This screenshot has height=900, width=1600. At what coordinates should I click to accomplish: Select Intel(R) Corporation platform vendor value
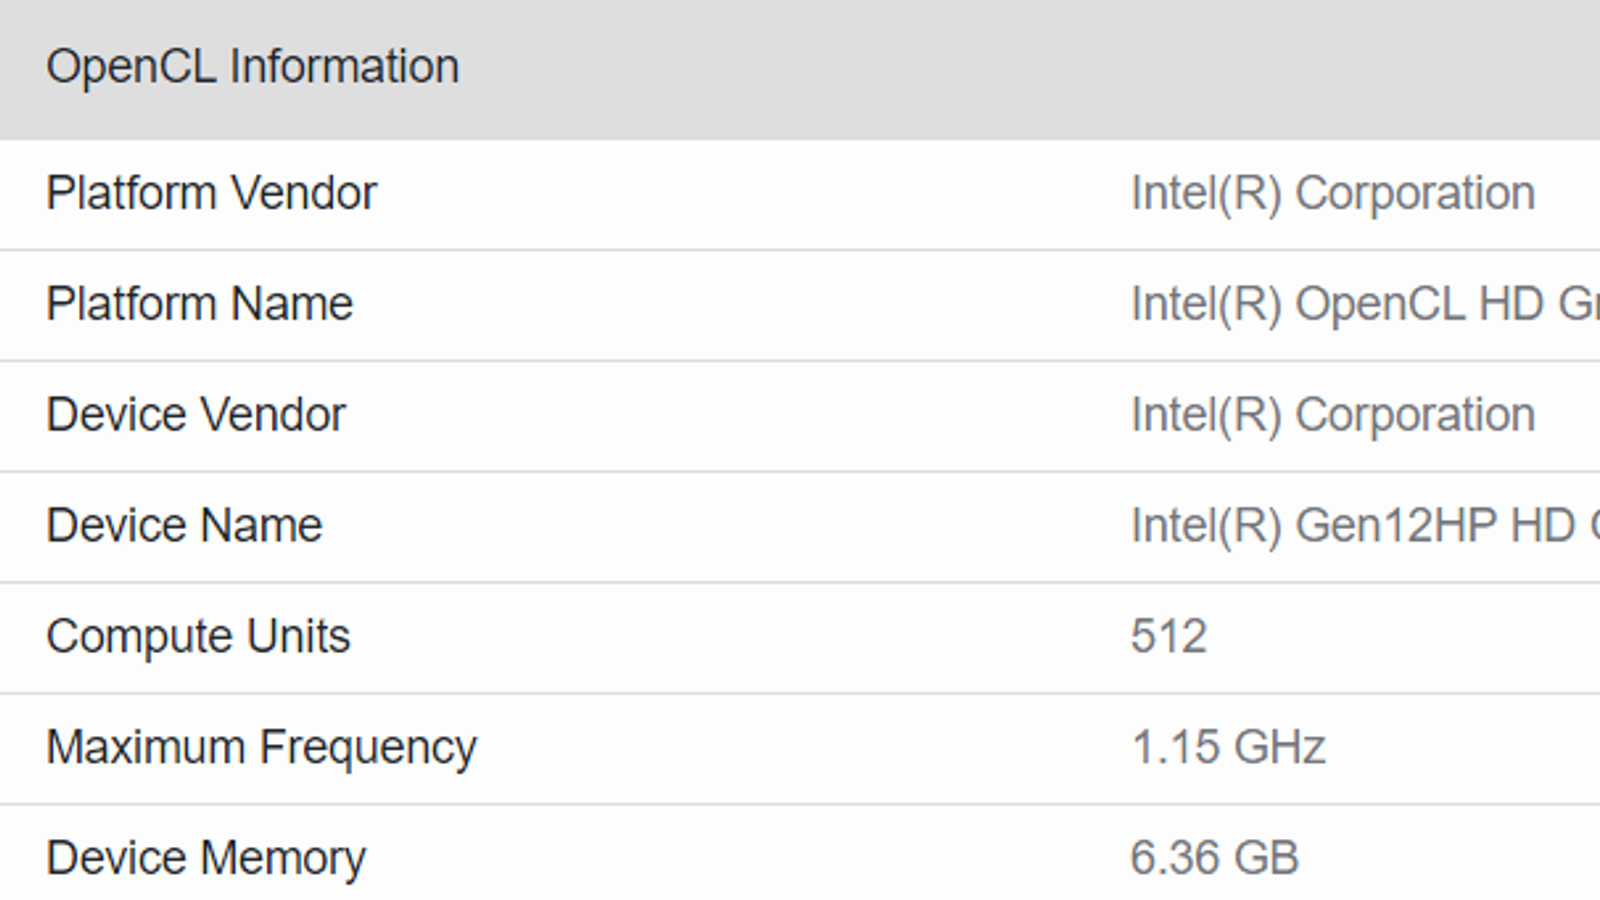pos(1332,193)
